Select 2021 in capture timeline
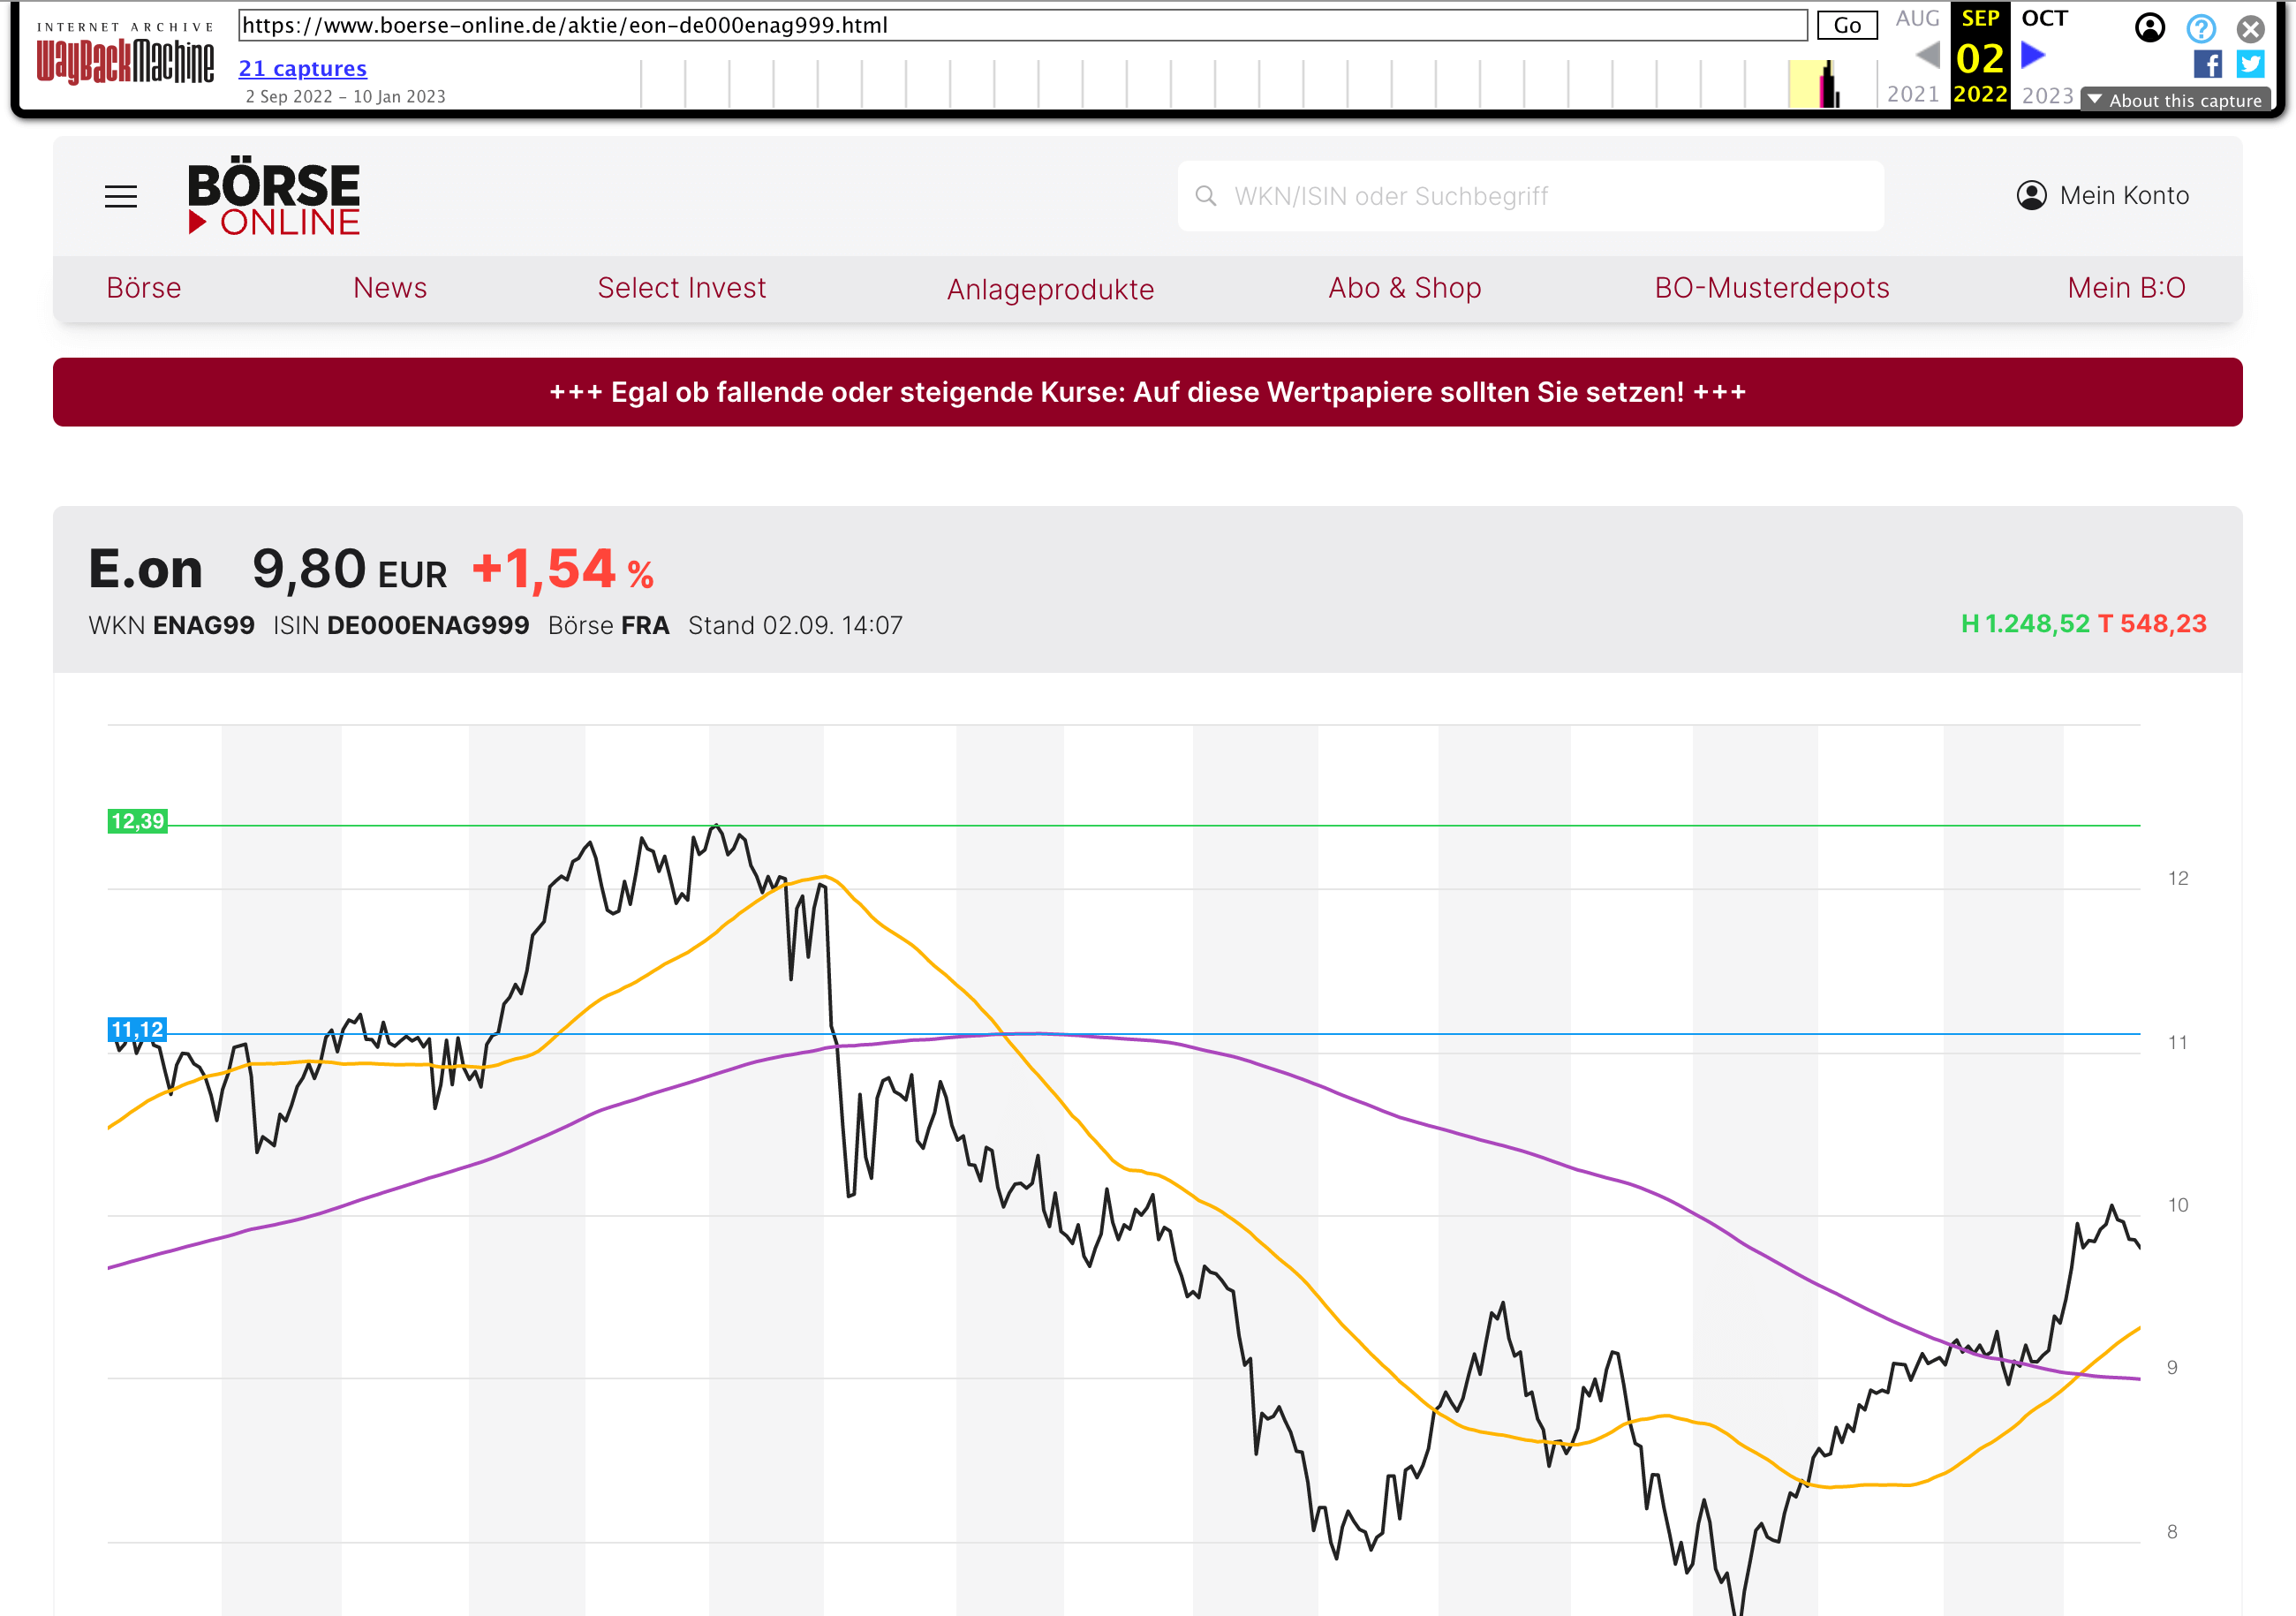 1912,94
